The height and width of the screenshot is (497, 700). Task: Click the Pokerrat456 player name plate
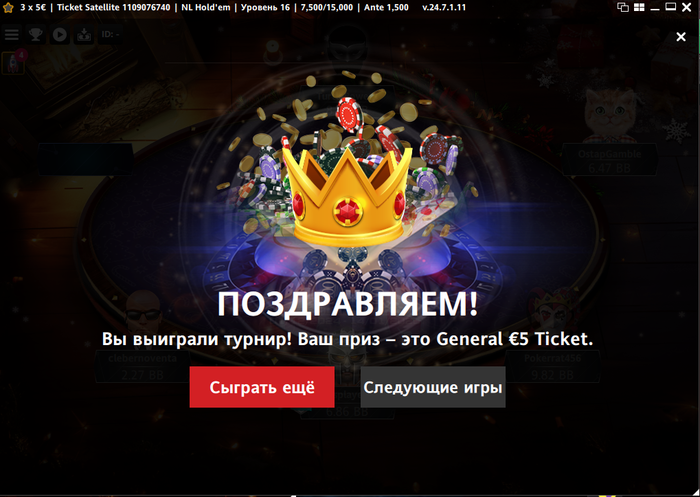(552, 366)
